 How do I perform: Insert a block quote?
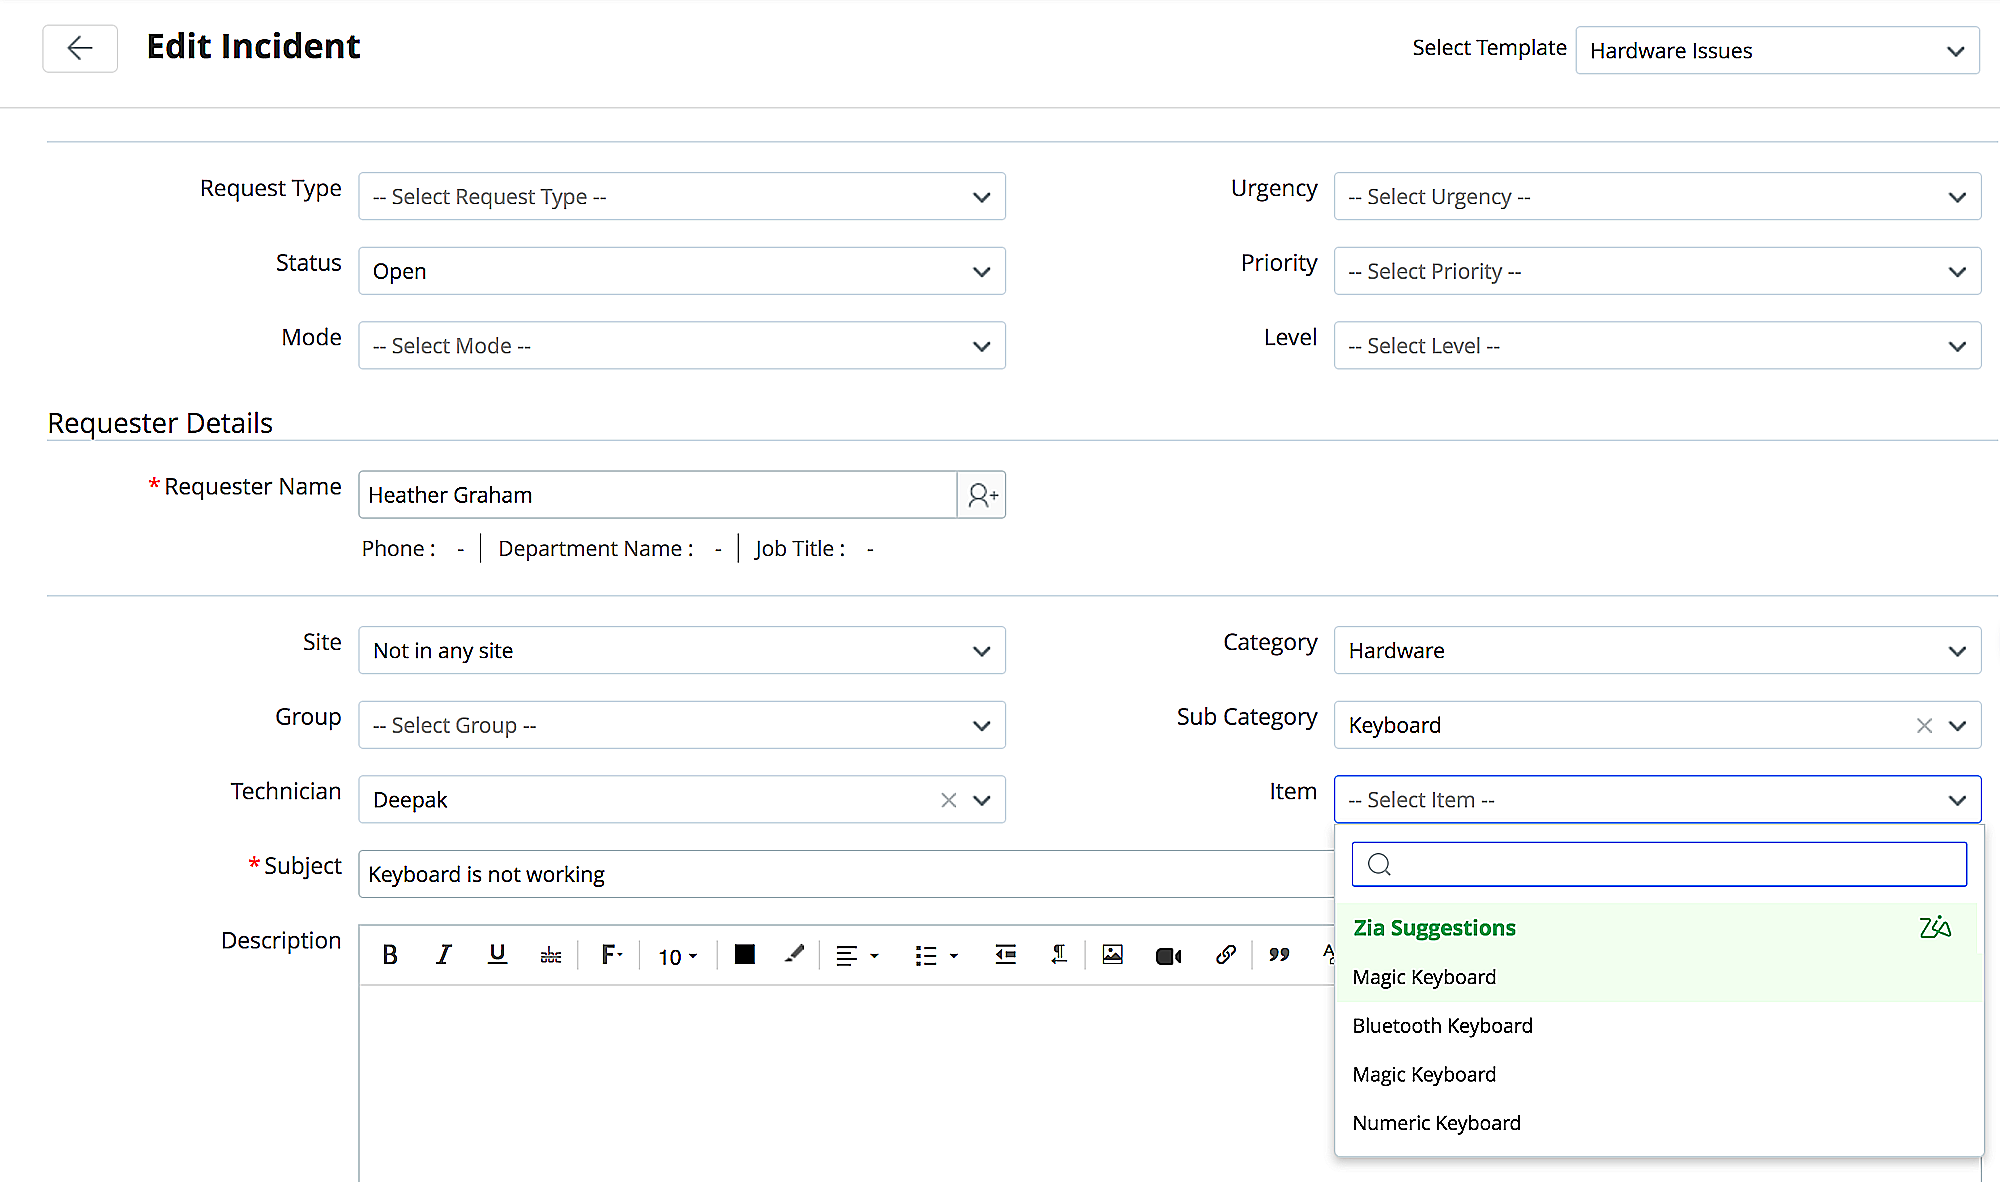point(1279,955)
